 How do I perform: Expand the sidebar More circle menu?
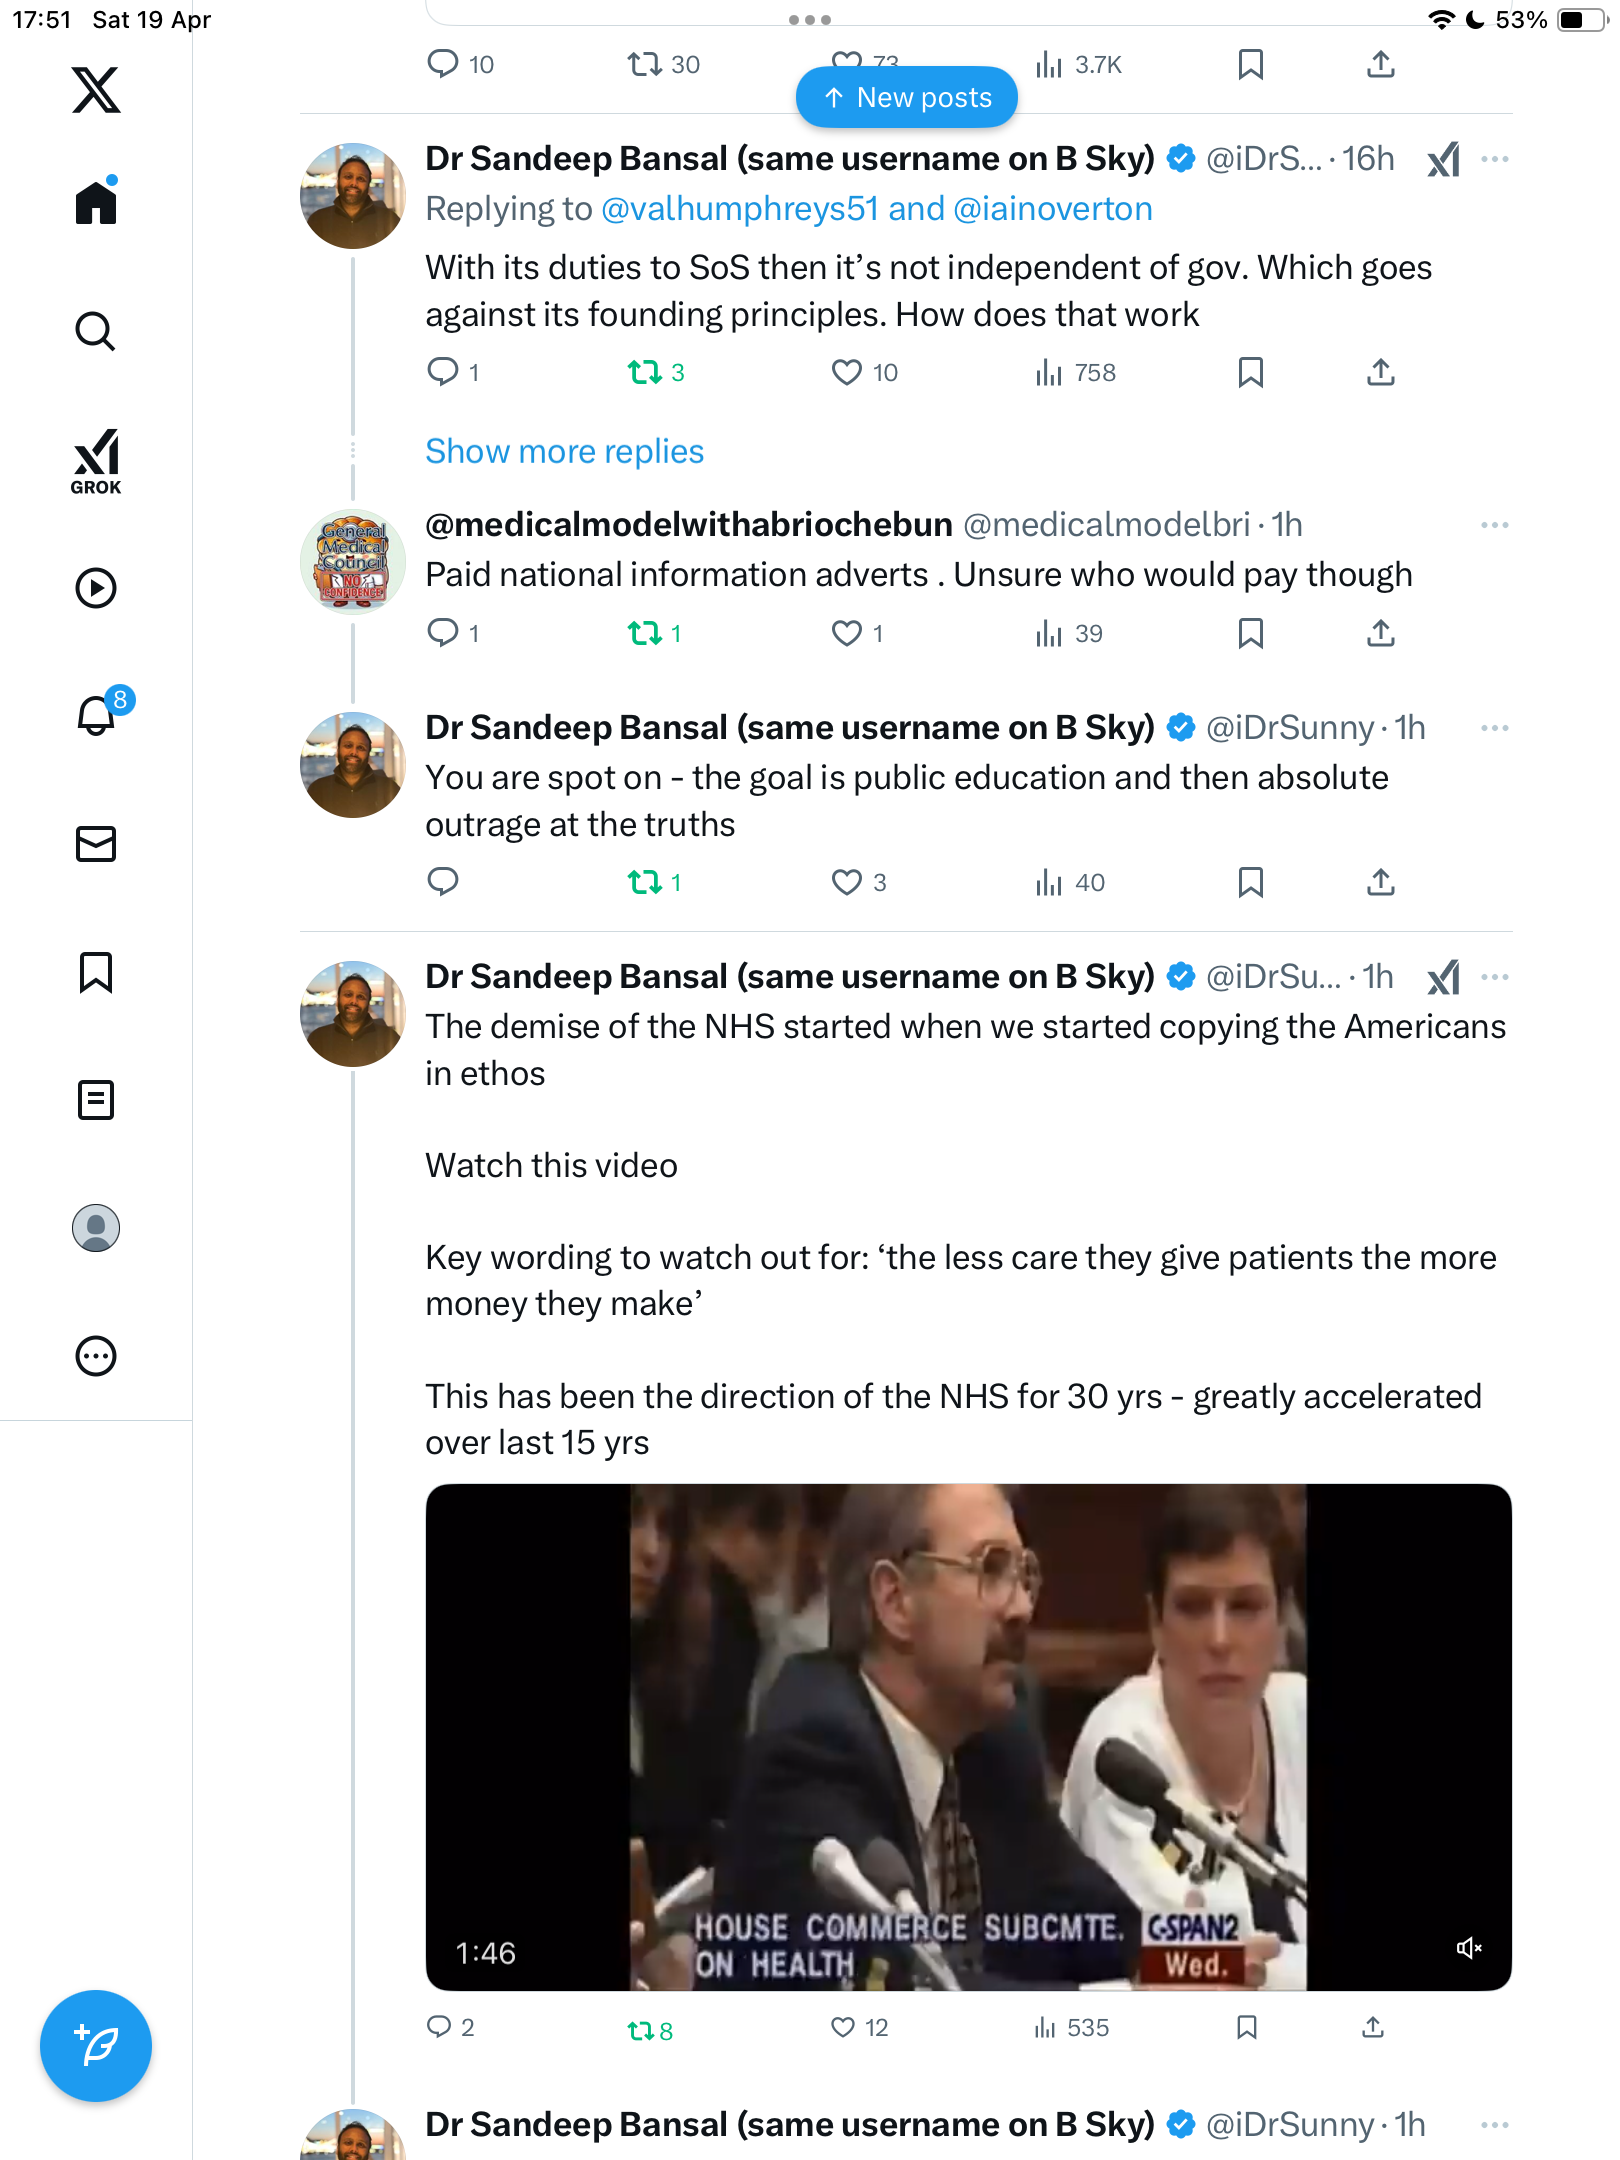tap(96, 1356)
